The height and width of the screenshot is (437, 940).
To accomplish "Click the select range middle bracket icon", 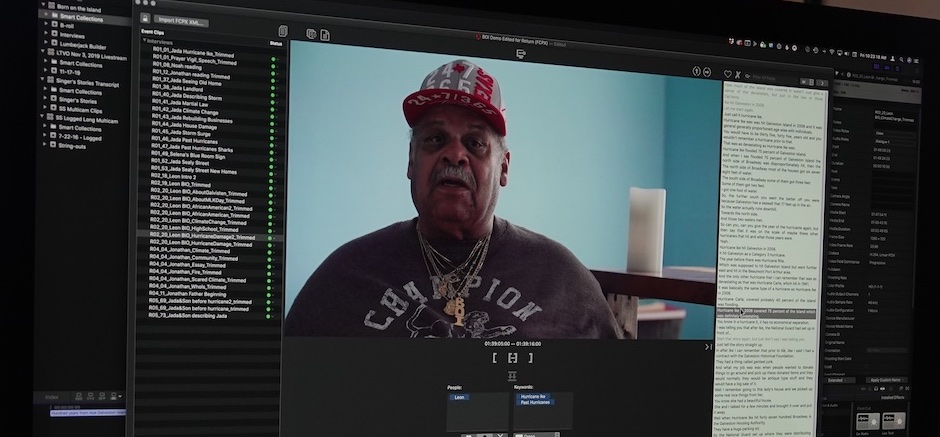I will [512, 358].
